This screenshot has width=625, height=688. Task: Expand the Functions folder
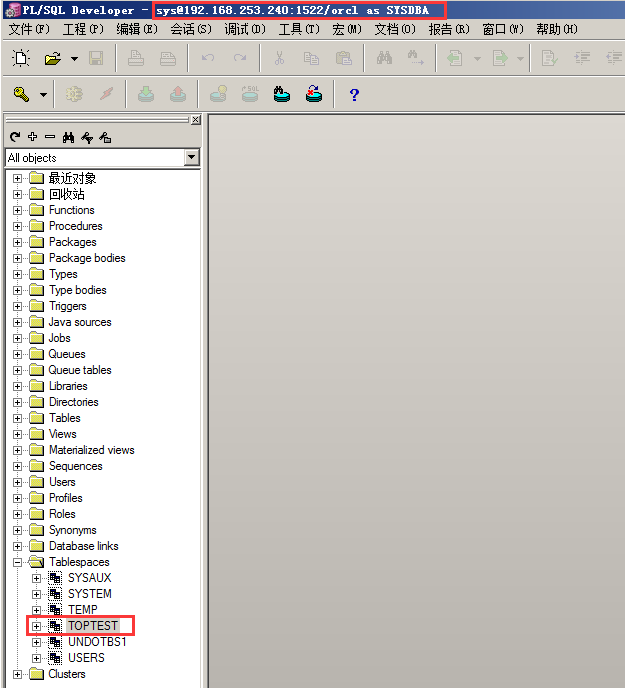pos(18,210)
